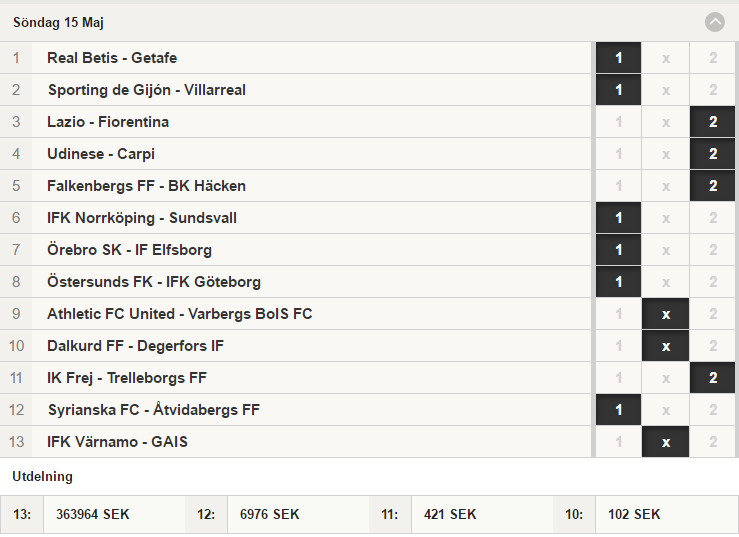
Task: Select outcome 1 for Udinese - Carpi
Action: [618, 154]
